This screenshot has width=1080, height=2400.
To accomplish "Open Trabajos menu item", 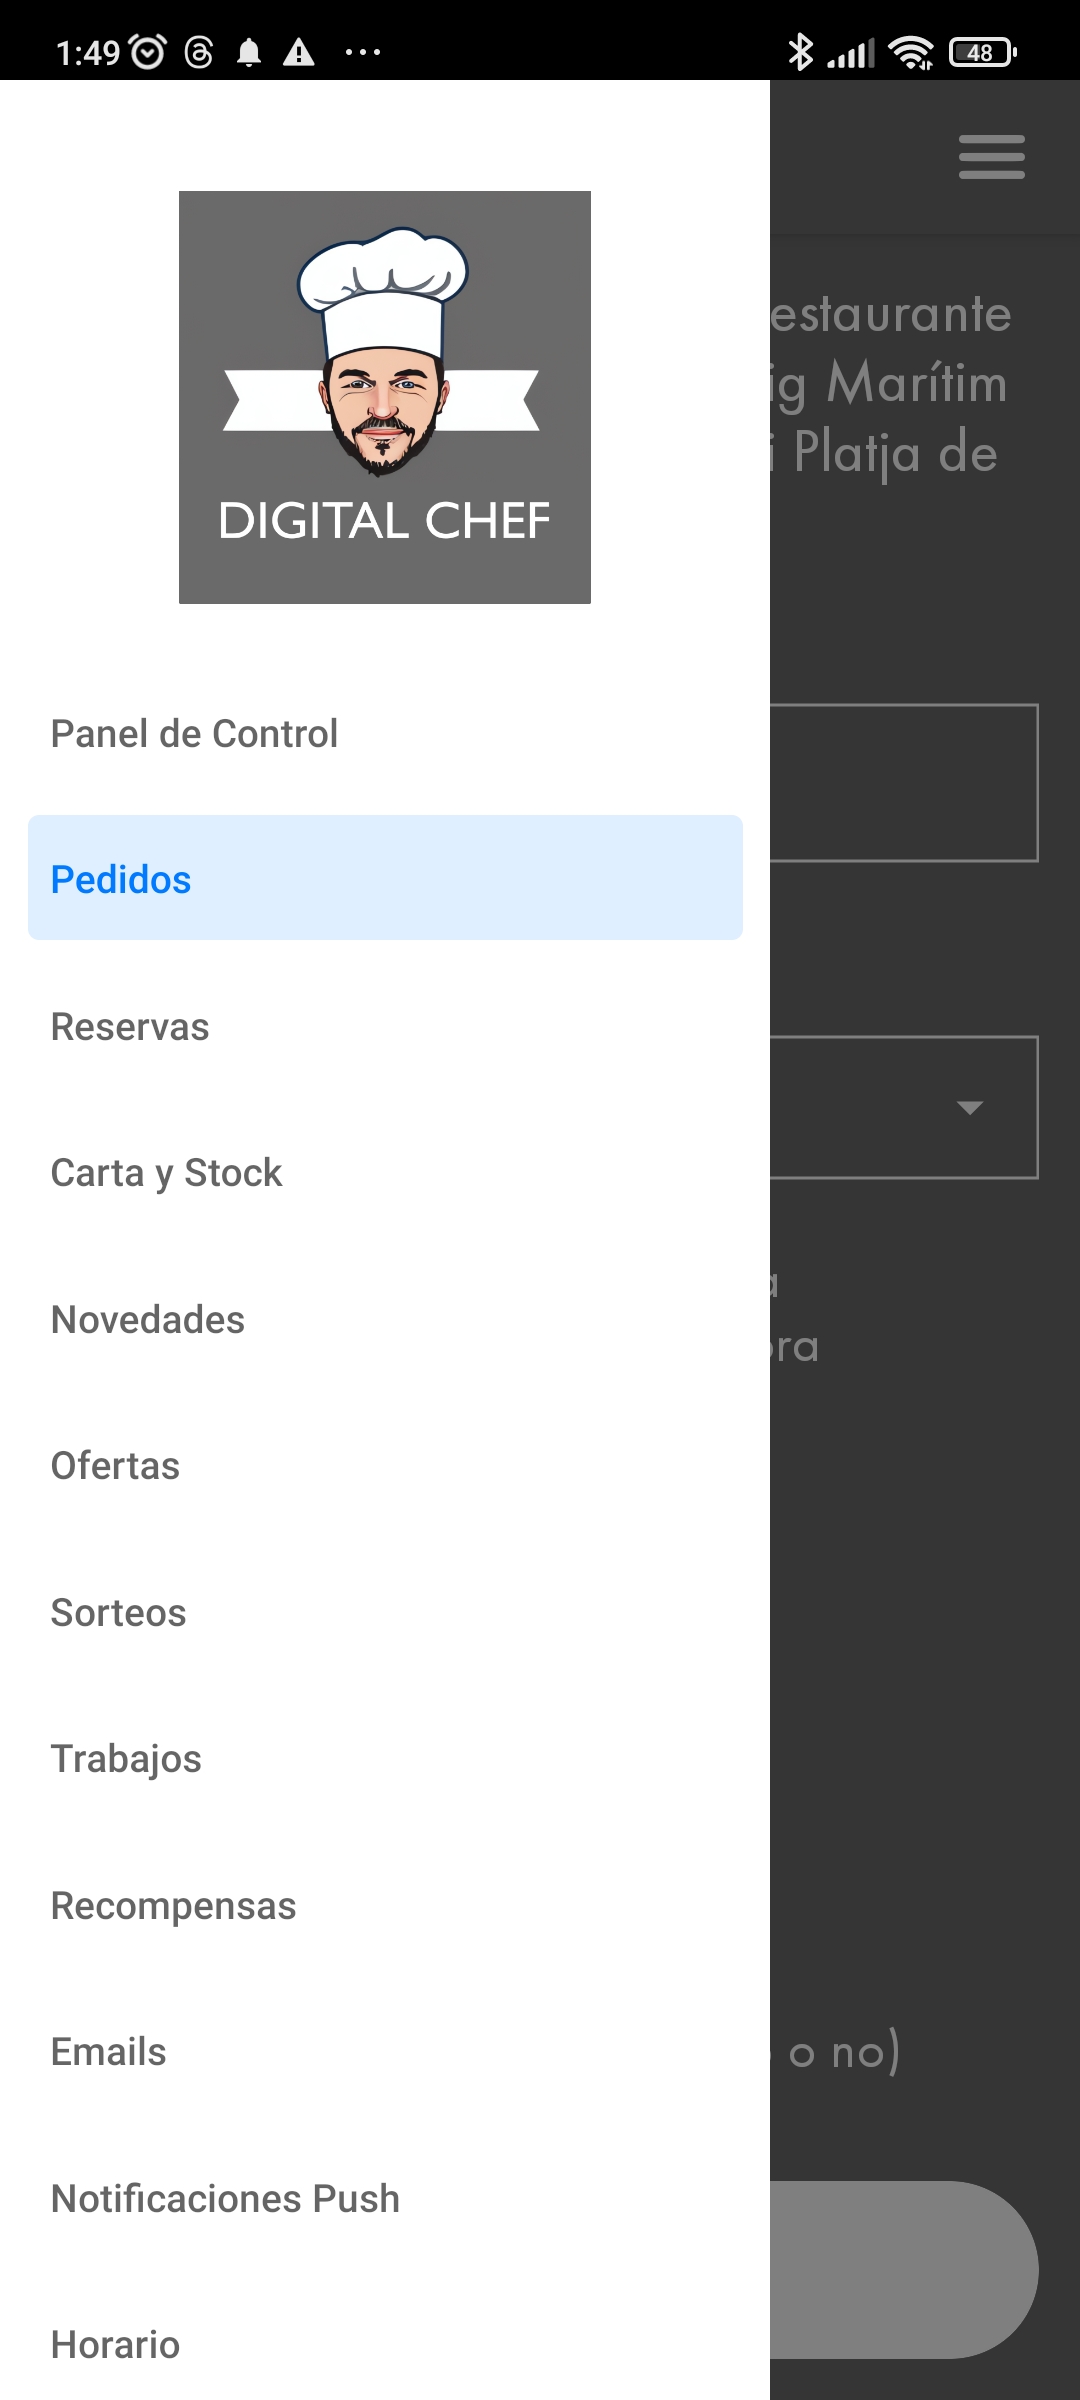I will coord(126,1759).
